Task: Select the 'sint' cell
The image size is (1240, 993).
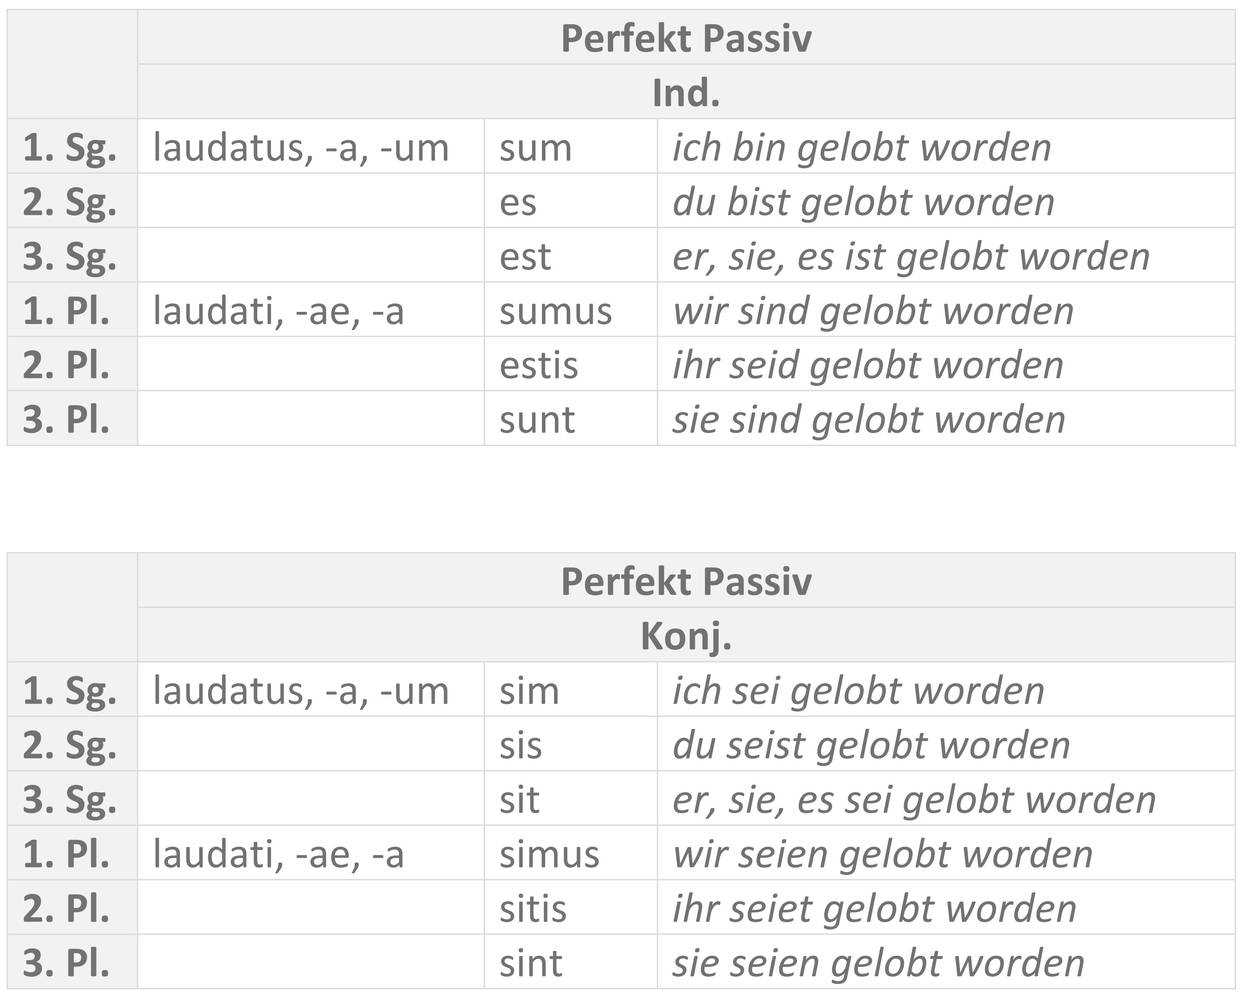Action: pos(531,963)
